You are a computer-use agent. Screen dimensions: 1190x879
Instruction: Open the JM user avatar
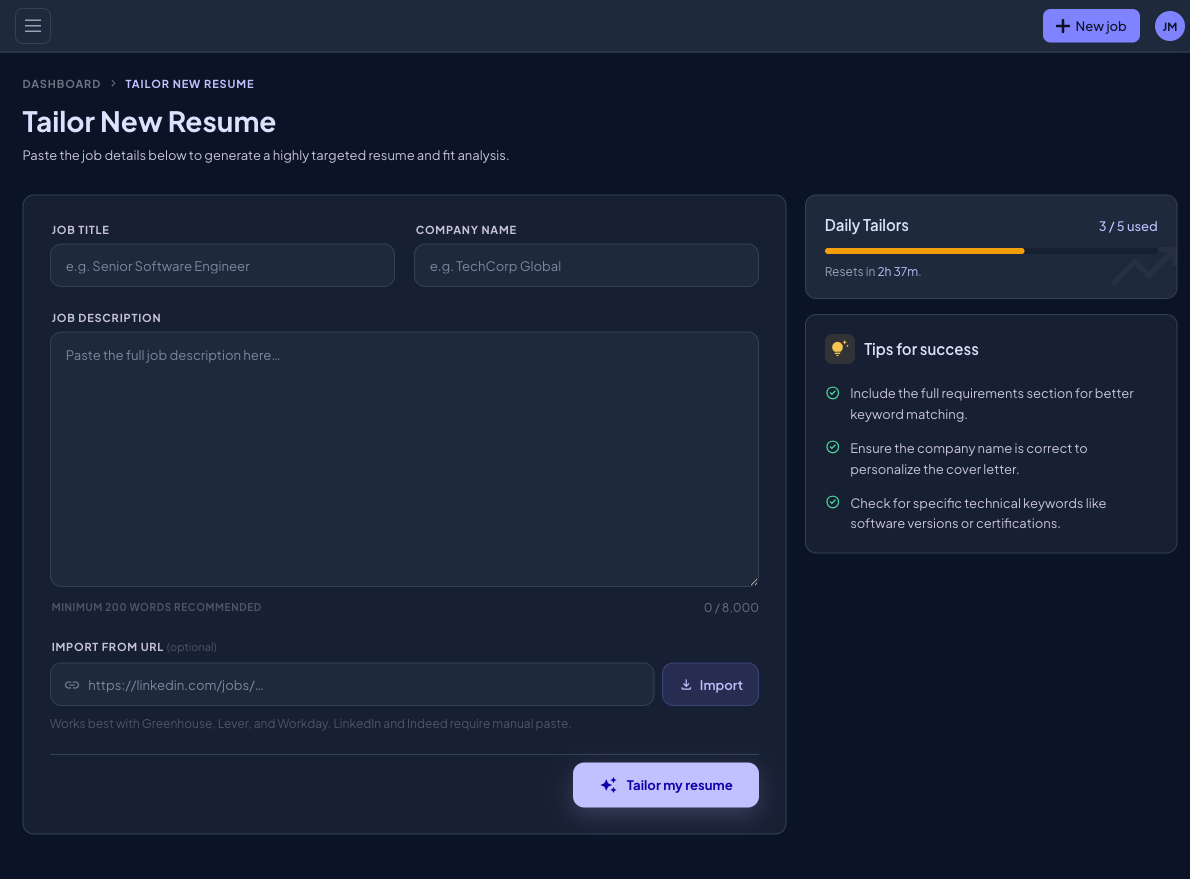(1170, 26)
